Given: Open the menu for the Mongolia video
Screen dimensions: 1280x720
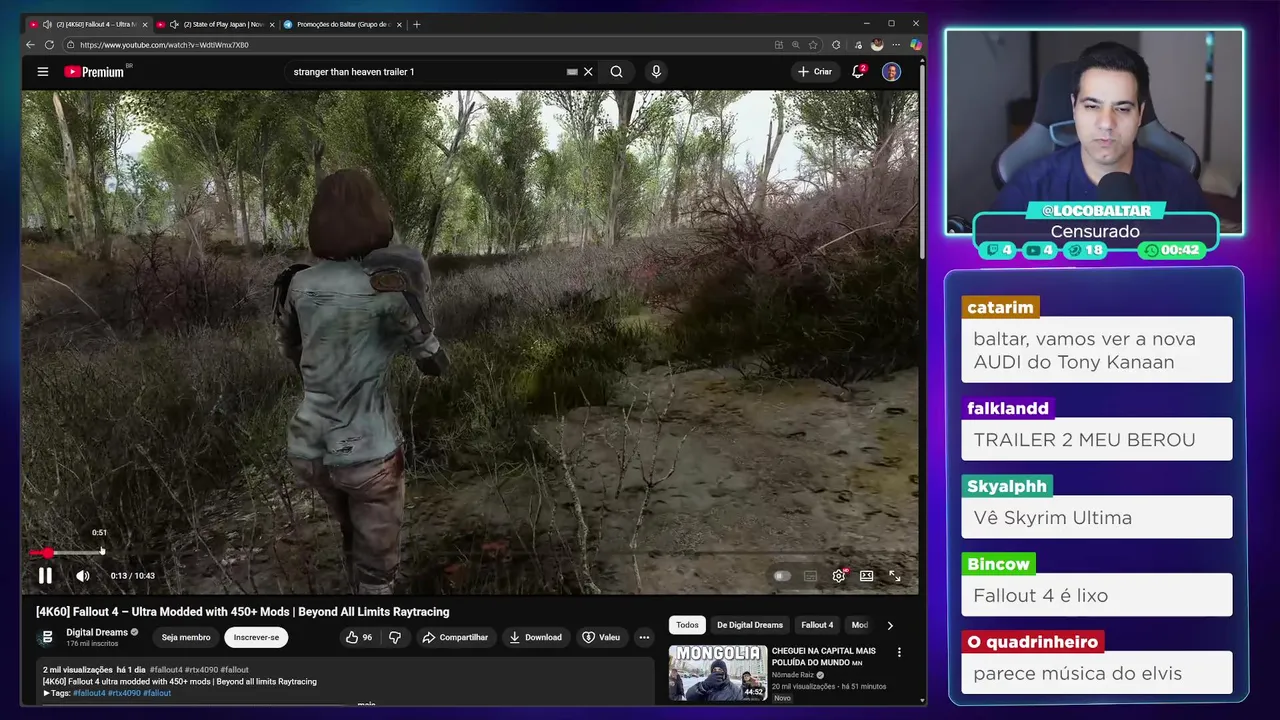Looking at the screenshot, I should 899,652.
